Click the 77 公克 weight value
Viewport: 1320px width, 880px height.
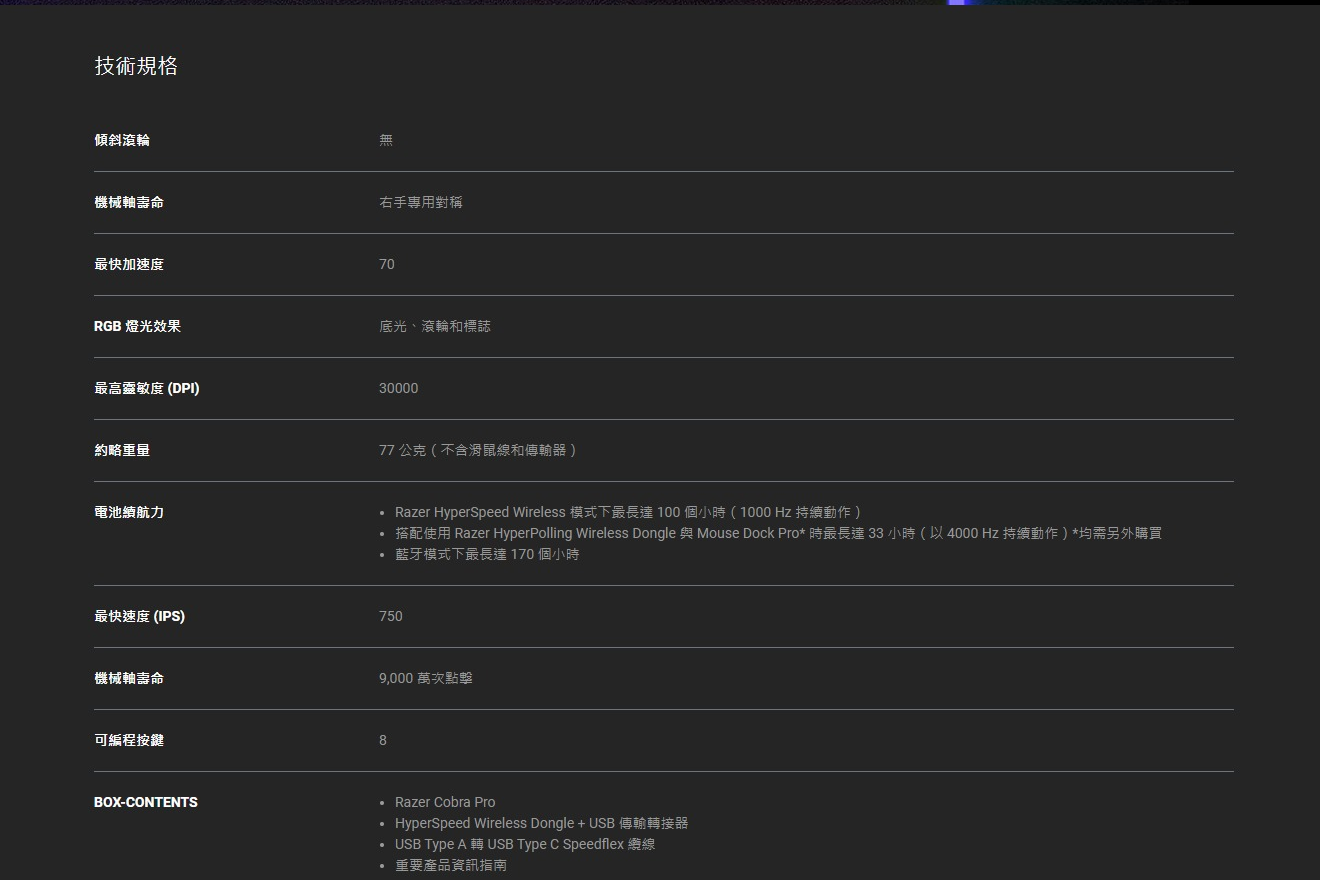[x=478, y=450]
